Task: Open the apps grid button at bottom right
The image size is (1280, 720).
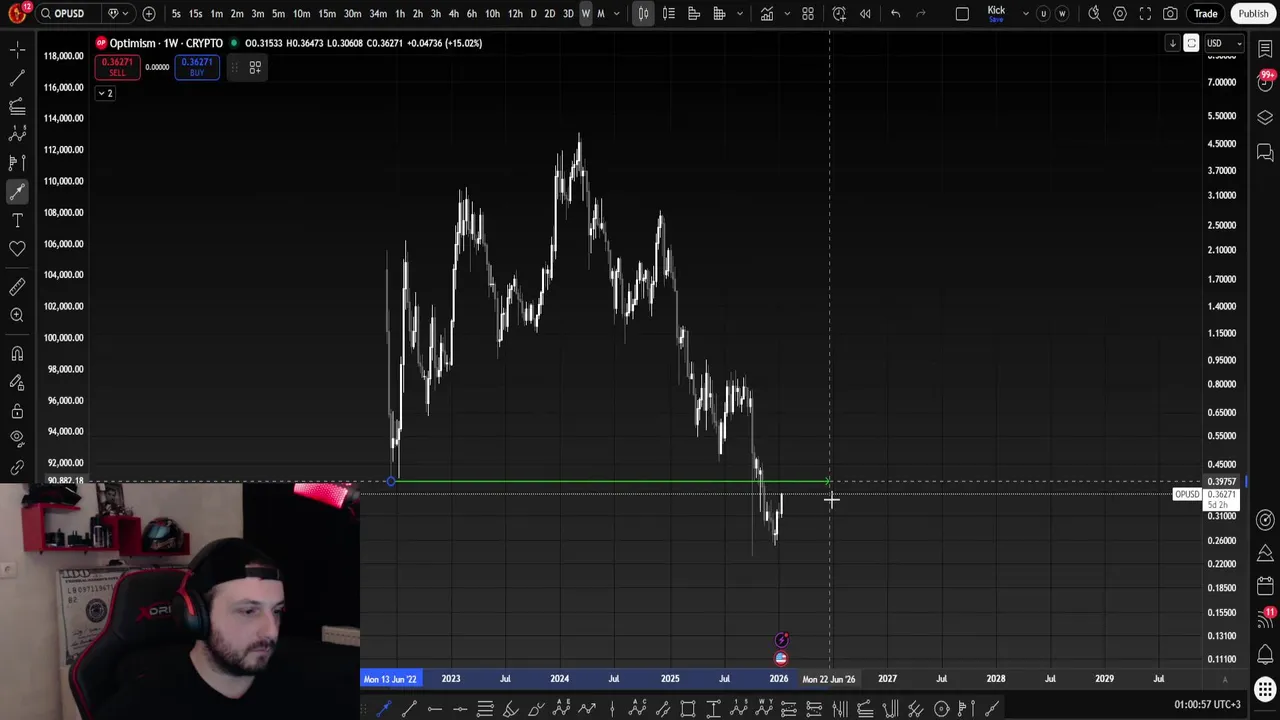Action: (x=1265, y=689)
